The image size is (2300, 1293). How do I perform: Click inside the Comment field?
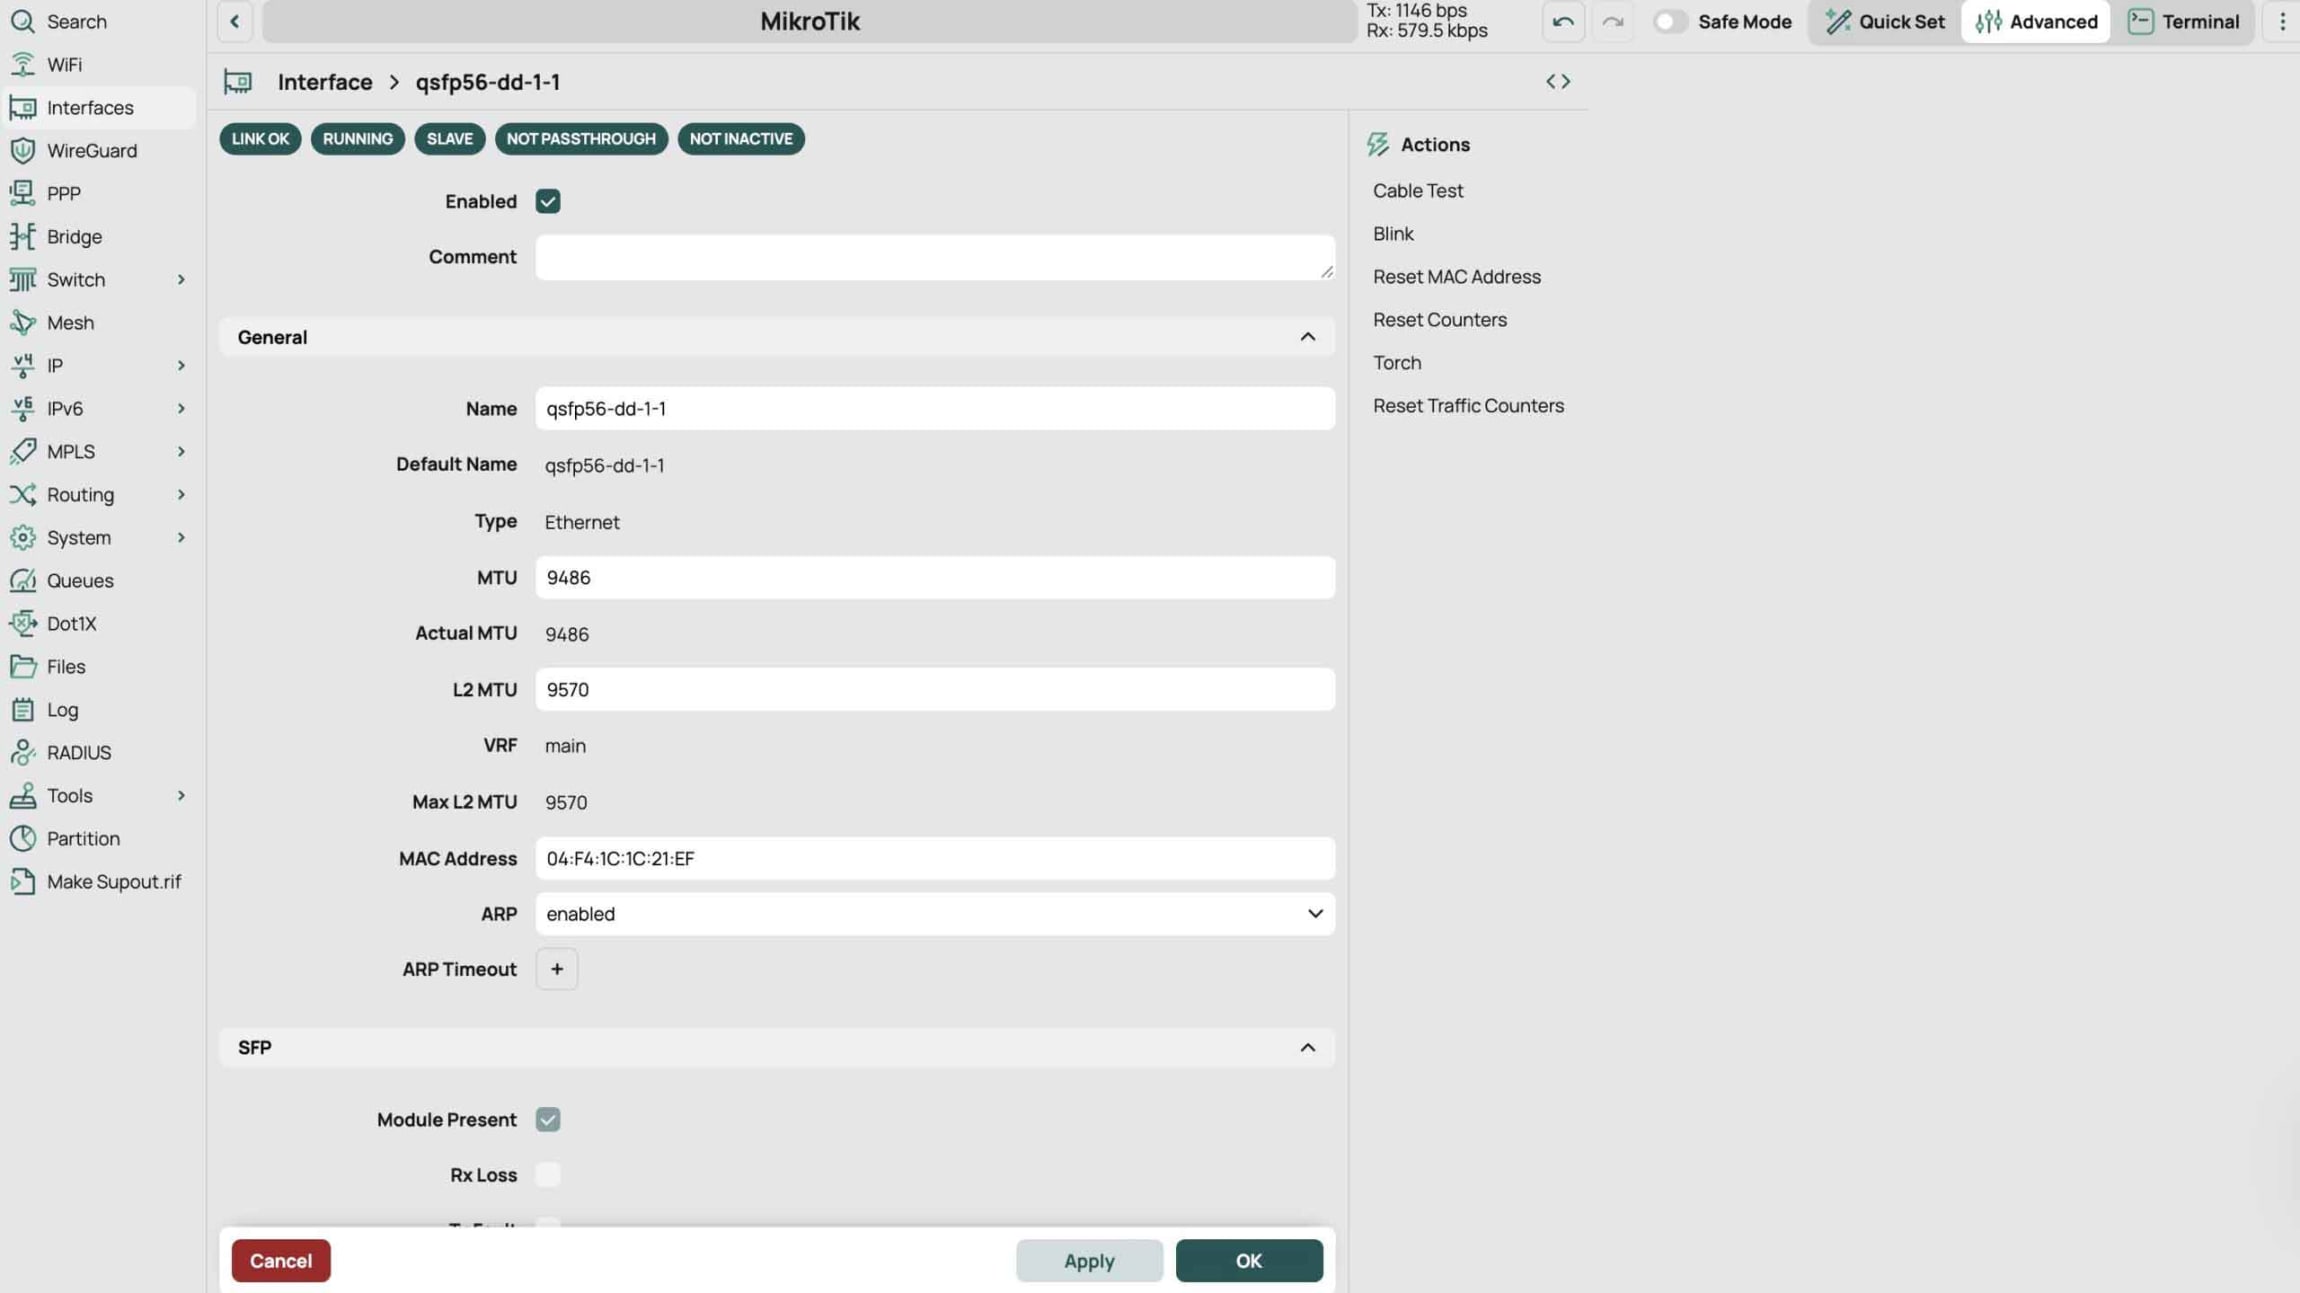(x=933, y=256)
